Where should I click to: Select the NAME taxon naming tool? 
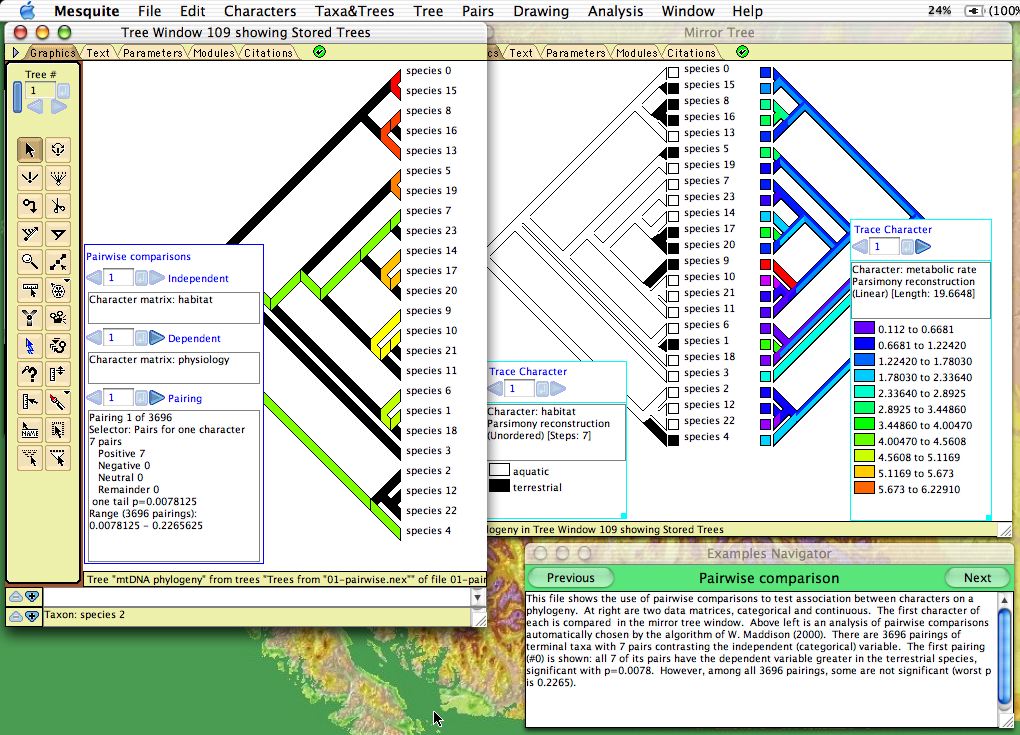click(30, 430)
